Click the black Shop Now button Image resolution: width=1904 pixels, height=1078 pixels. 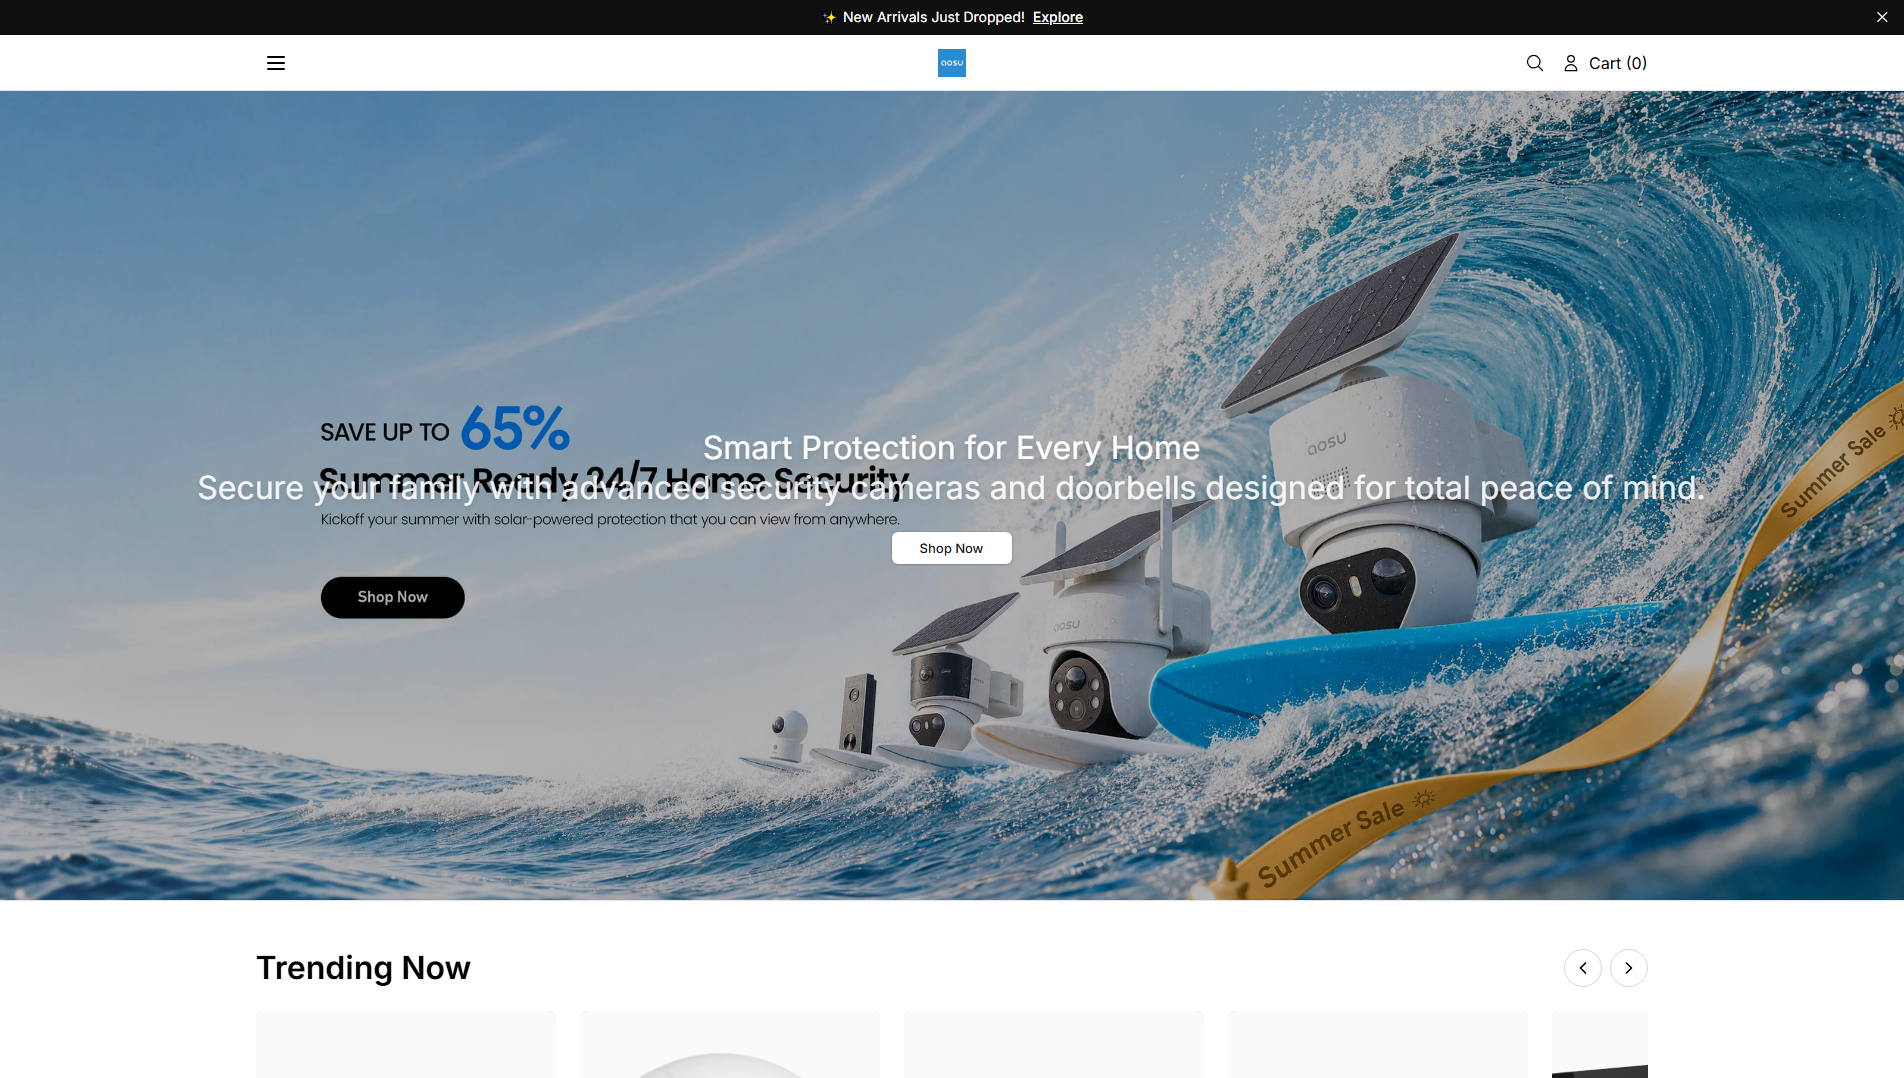[392, 597]
